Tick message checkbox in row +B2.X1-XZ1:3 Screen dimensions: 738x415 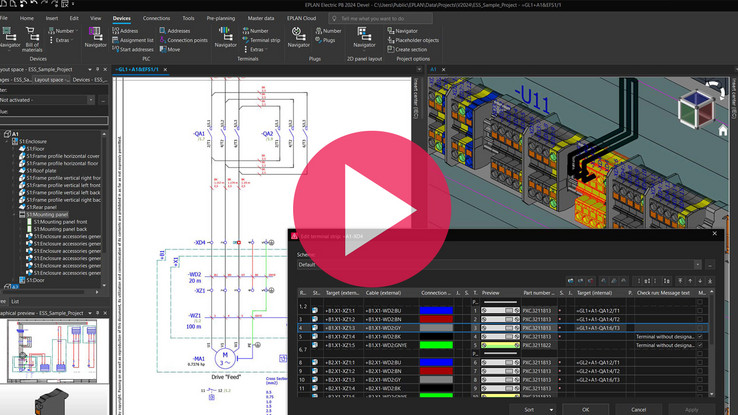(700, 380)
